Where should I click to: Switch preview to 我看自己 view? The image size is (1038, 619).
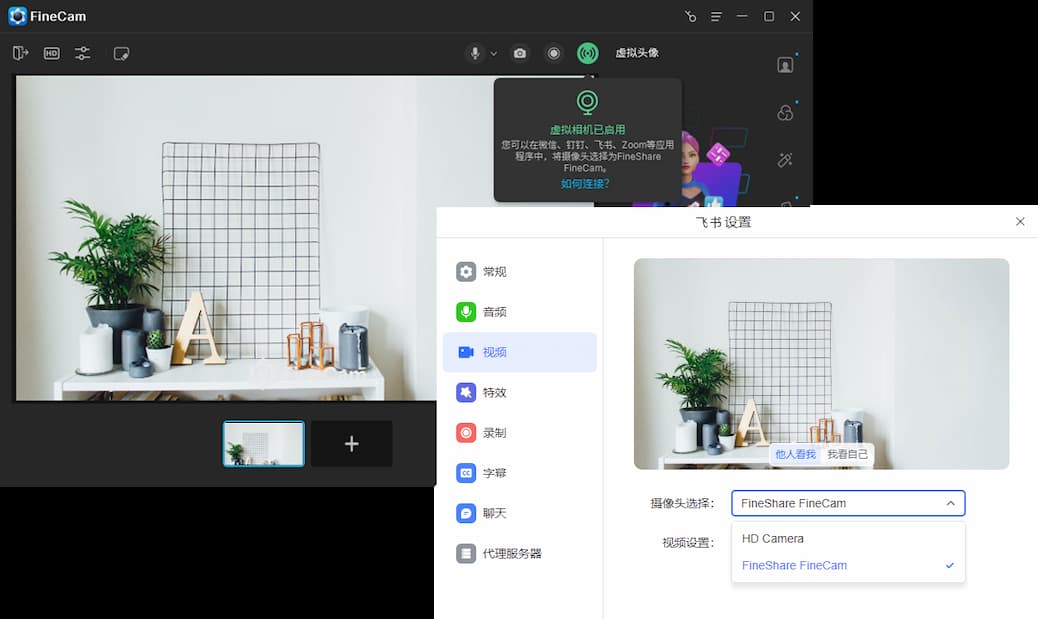coord(847,454)
